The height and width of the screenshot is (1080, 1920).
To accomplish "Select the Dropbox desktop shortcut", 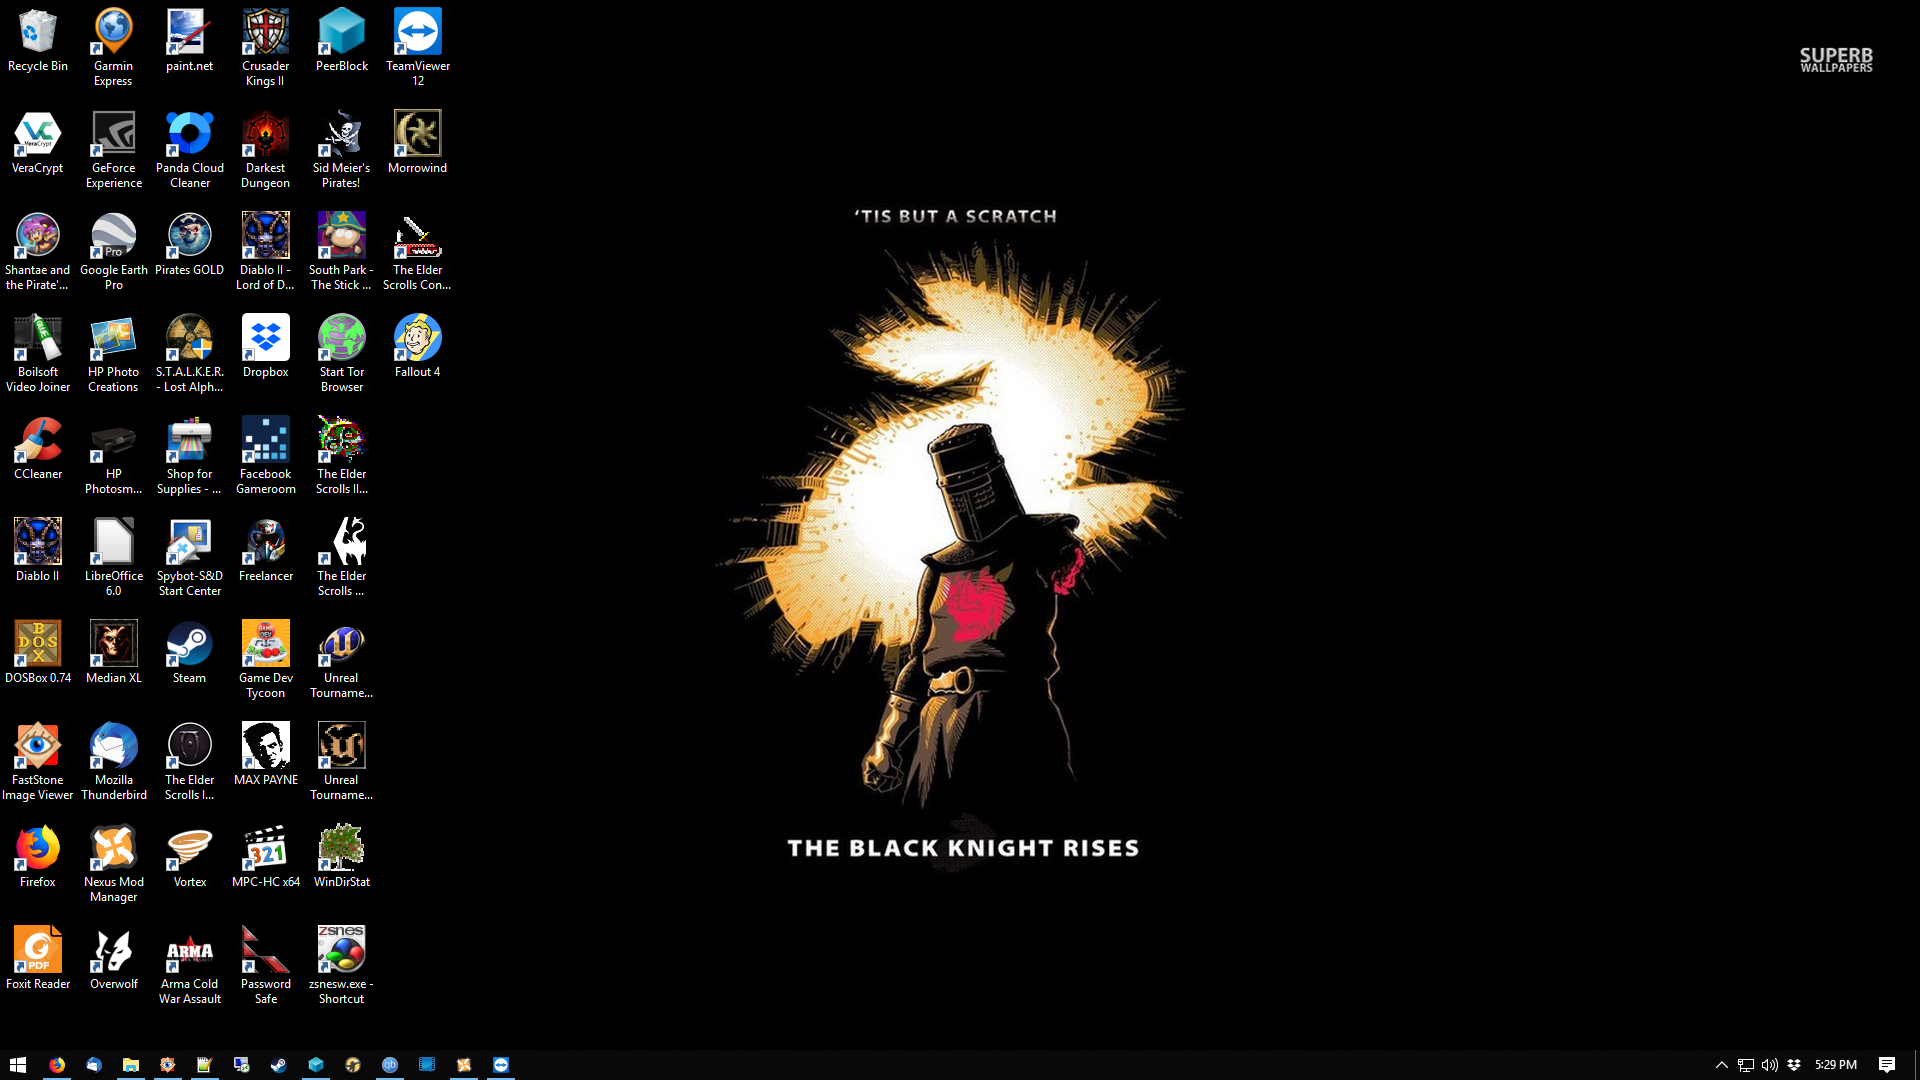I will [266, 348].
